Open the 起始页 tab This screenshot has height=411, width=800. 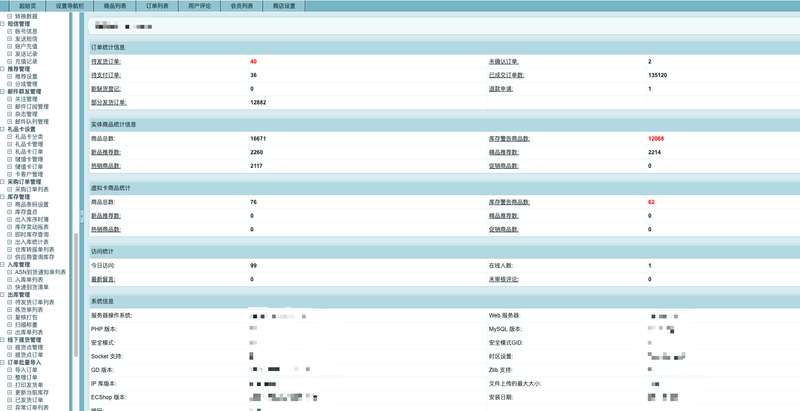28,6
